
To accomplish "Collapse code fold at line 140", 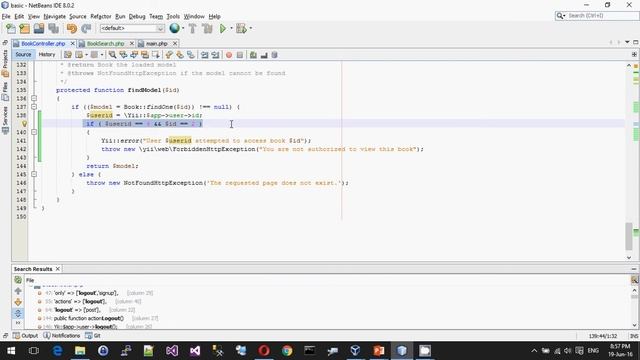I will pyautogui.click(x=34, y=132).
